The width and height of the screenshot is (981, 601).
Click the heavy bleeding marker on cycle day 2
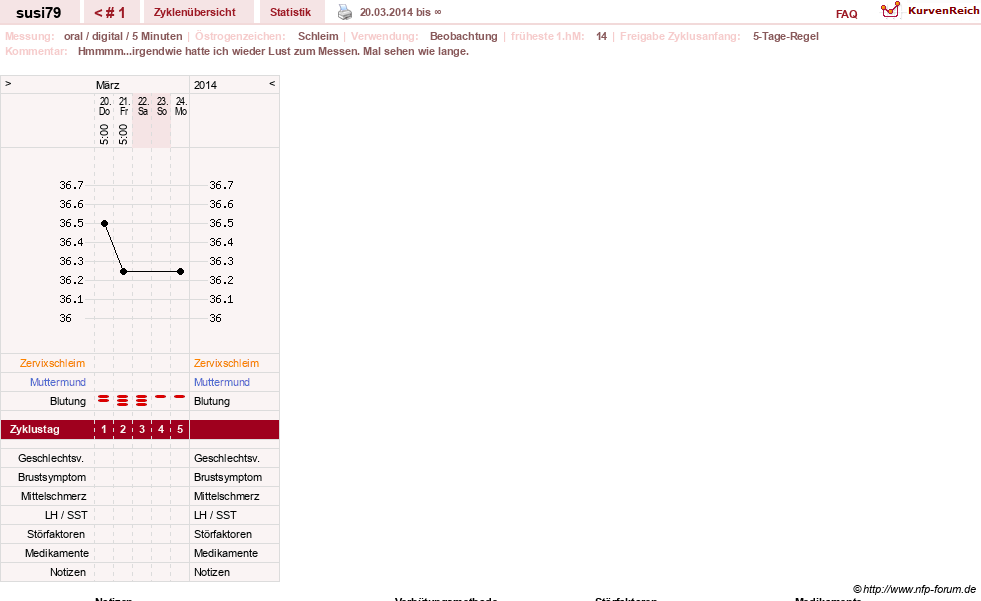(123, 400)
